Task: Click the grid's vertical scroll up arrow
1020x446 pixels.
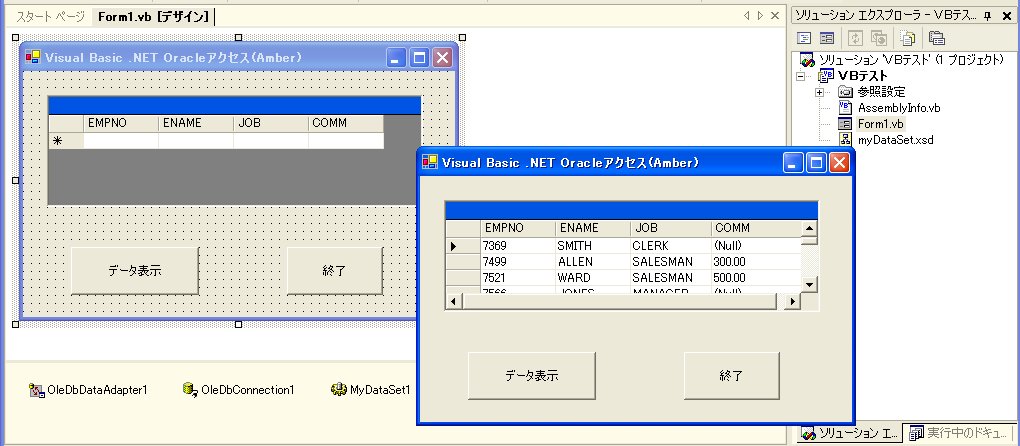Action: click(809, 228)
